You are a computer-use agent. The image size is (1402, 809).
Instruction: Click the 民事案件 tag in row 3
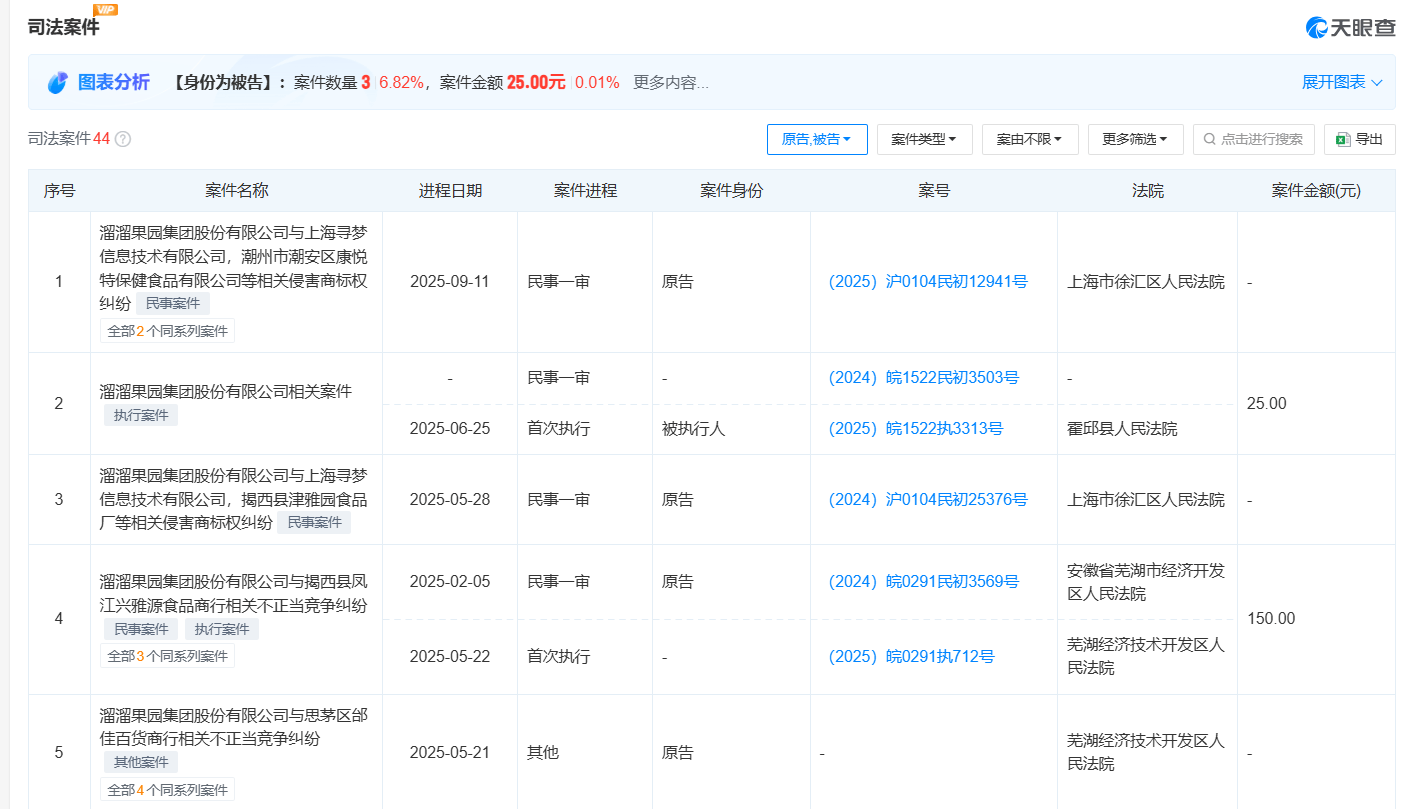click(x=314, y=523)
